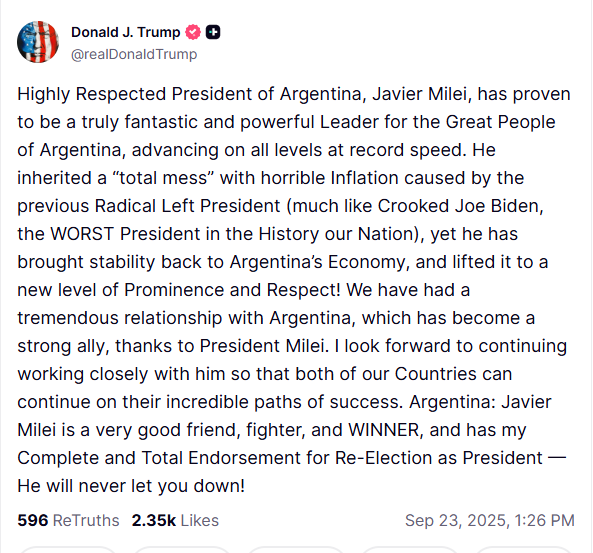Click the black plus badge beside the name
Screen dimensions: 593x553
[x=213, y=33]
